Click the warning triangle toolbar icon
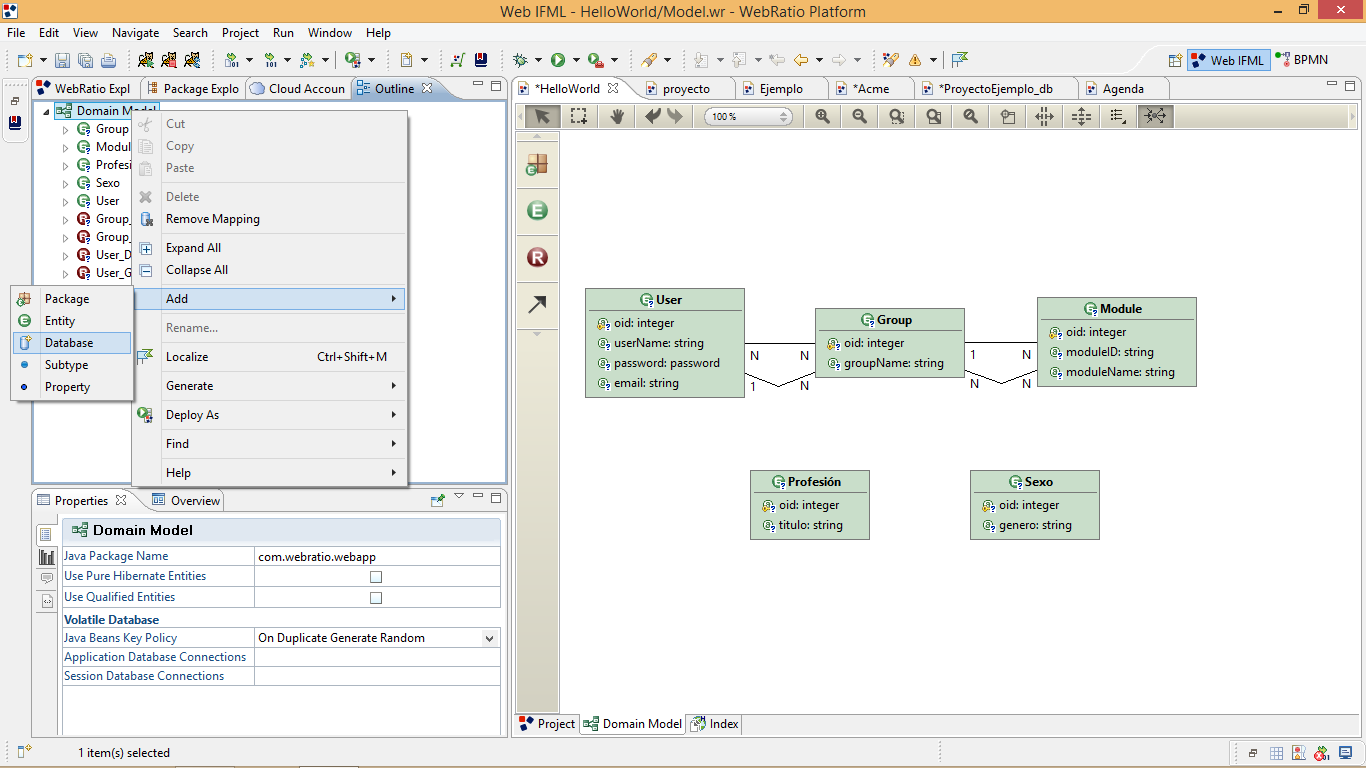This screenshot has width=1366, height=768. pyautogui.click(x=914, y=60)
